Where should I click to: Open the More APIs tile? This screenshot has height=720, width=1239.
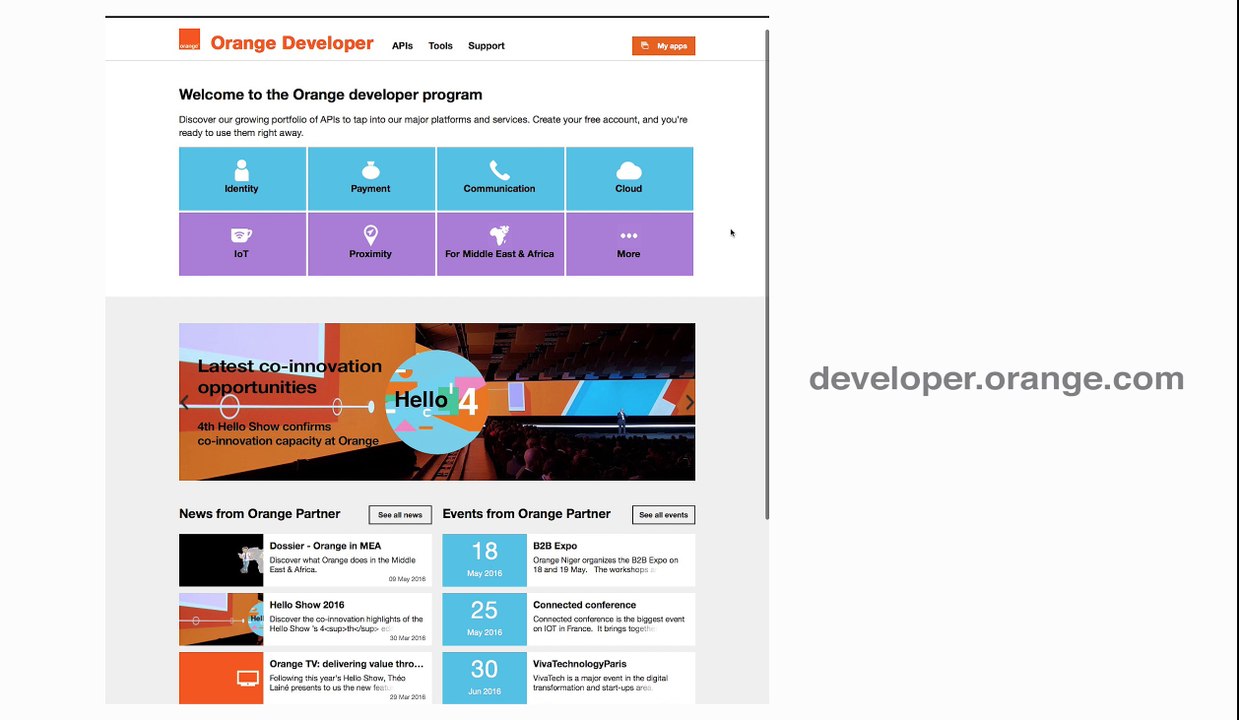pyautogui.click(x=629, y=244)
